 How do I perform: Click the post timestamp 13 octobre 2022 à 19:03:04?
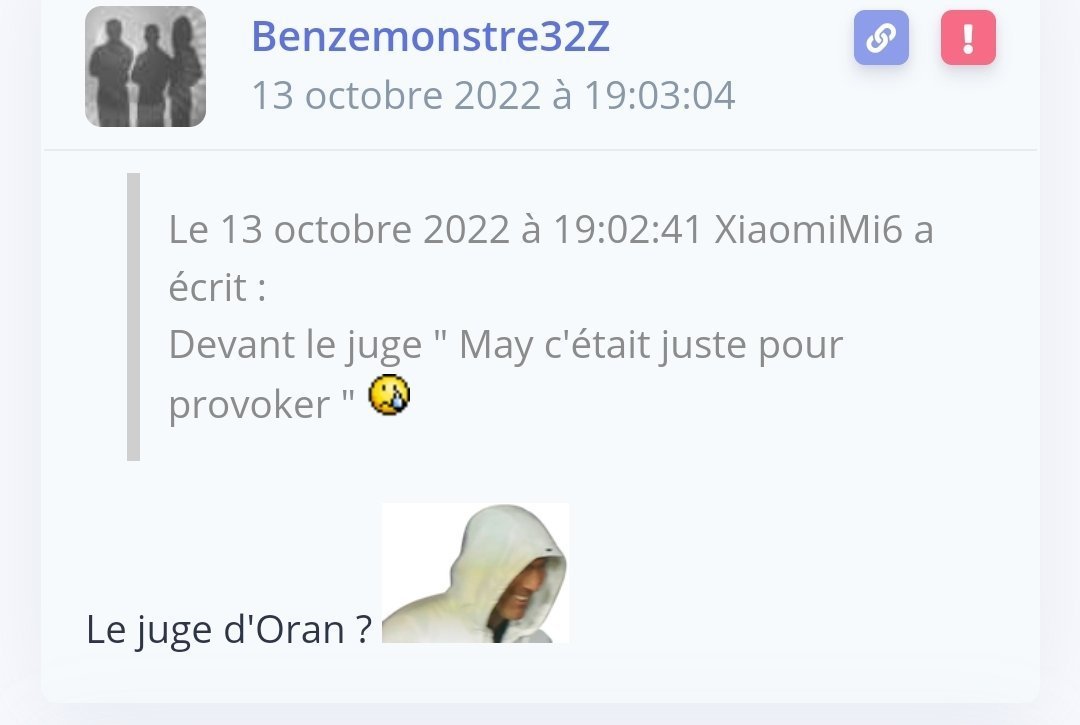(493, 95)
